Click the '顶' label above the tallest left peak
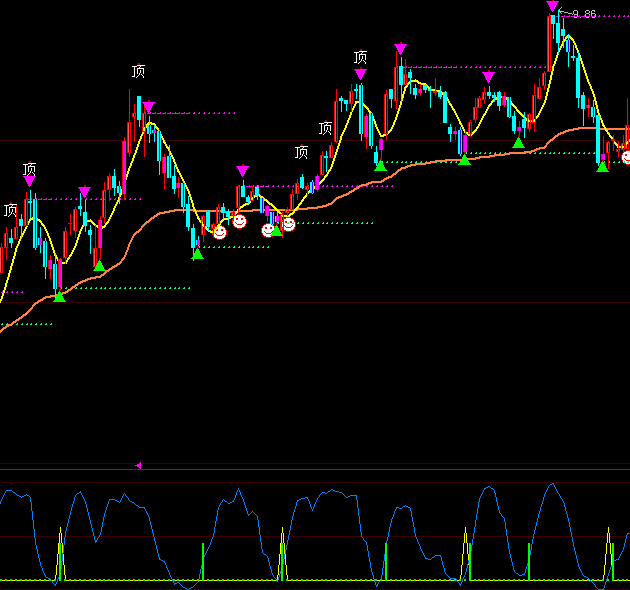Screen dimensions: 630x590 tap(138, 71)
